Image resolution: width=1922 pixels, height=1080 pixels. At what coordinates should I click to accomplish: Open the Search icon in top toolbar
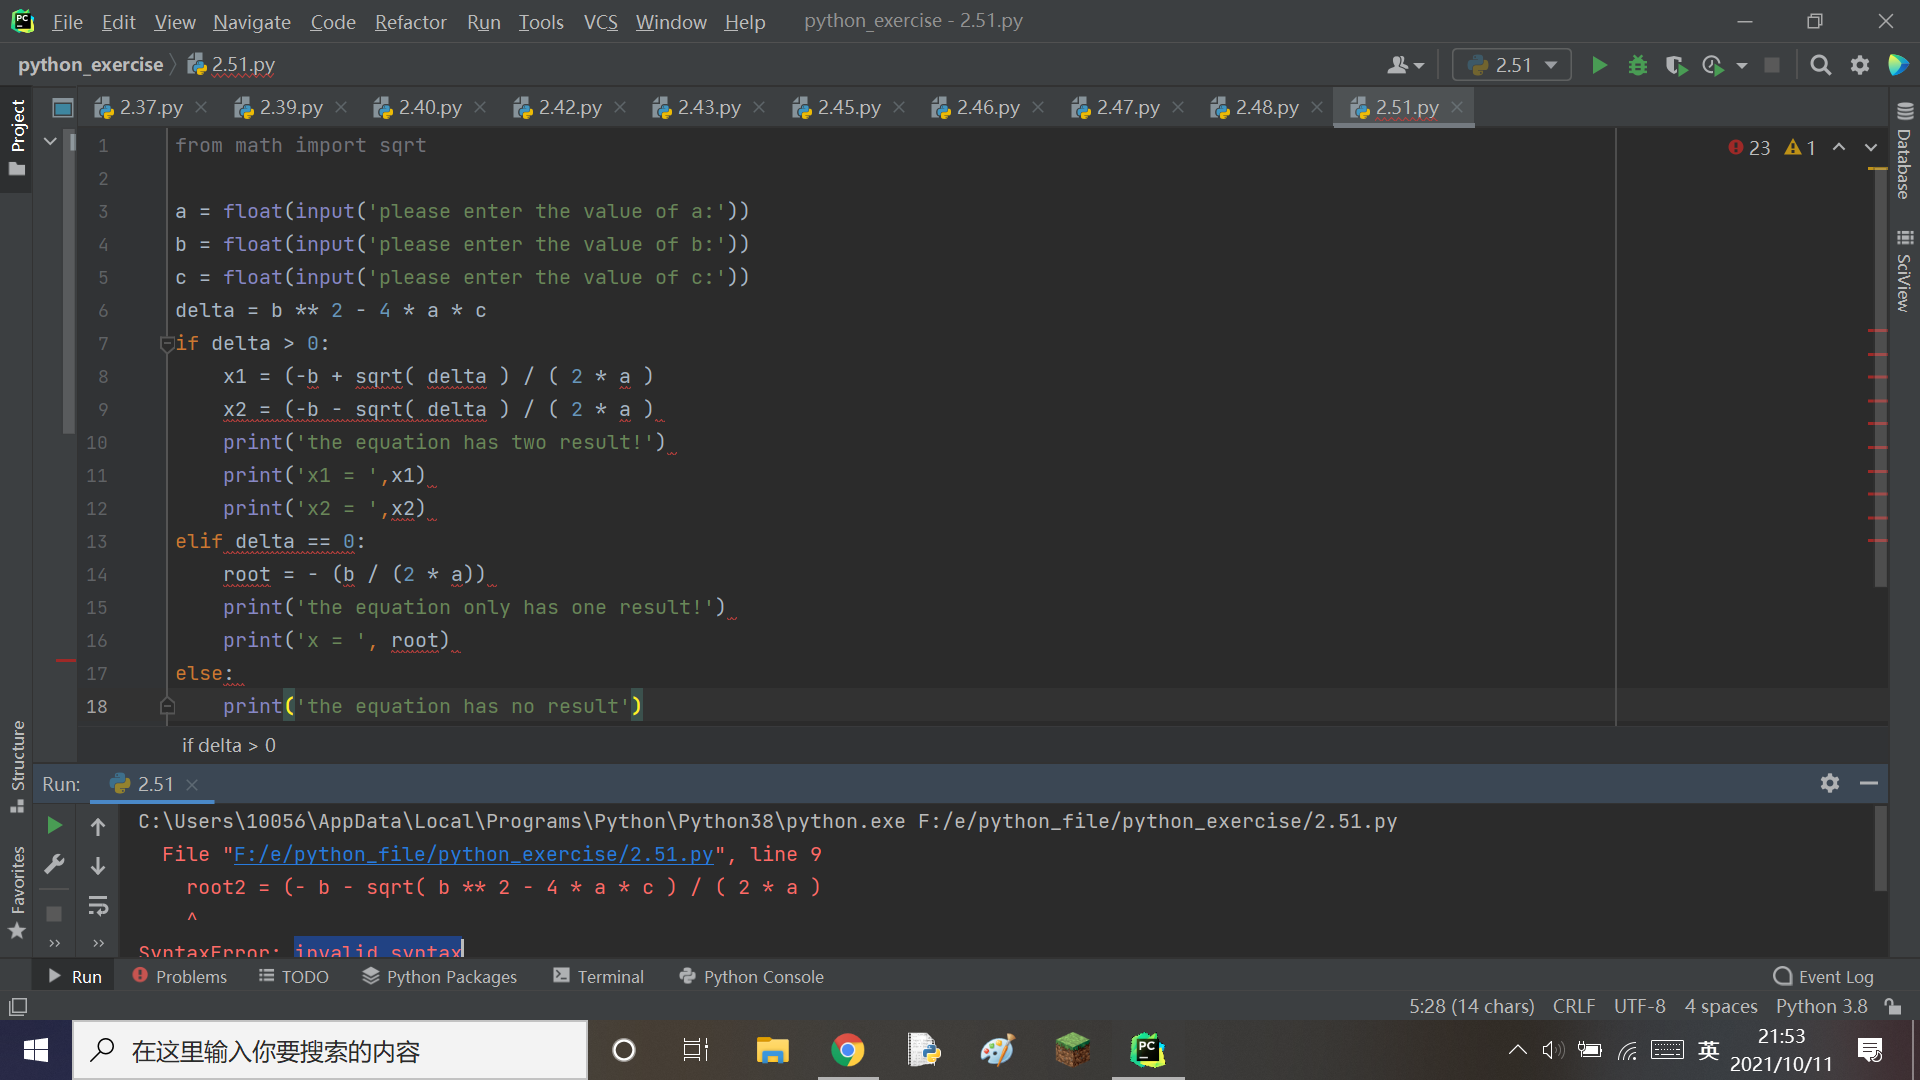(1820, 63)
